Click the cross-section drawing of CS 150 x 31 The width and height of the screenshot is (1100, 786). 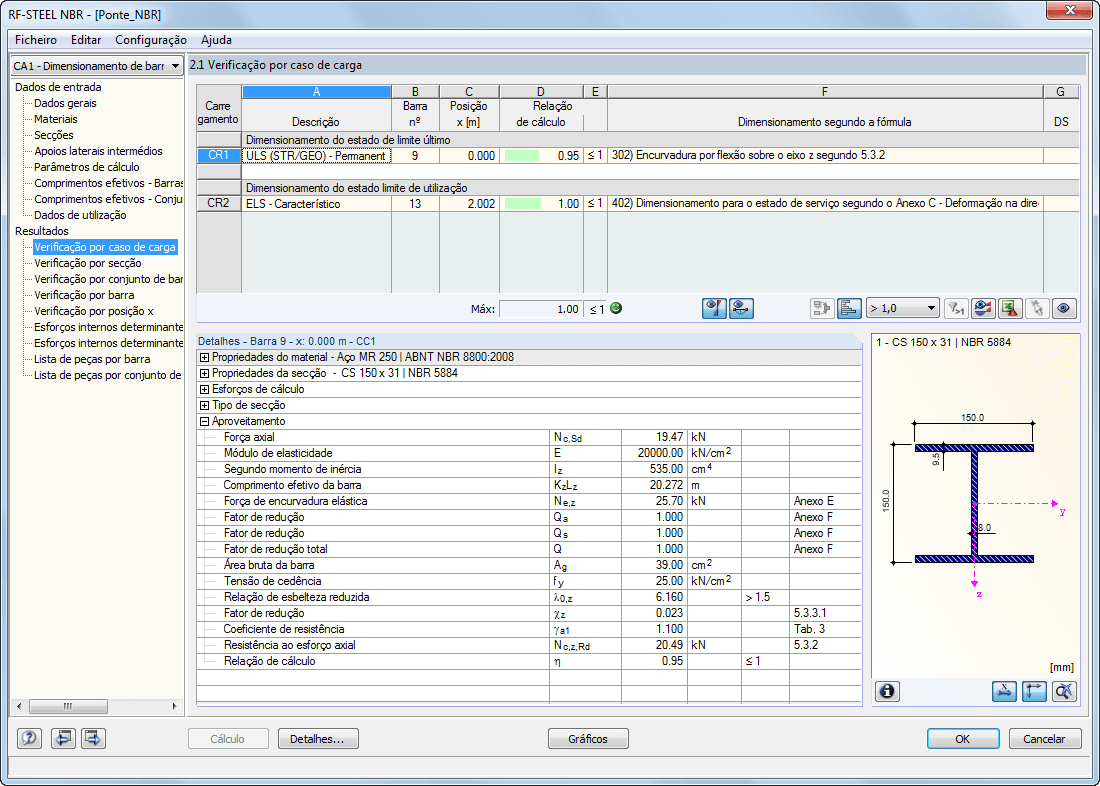click(975, 503)
